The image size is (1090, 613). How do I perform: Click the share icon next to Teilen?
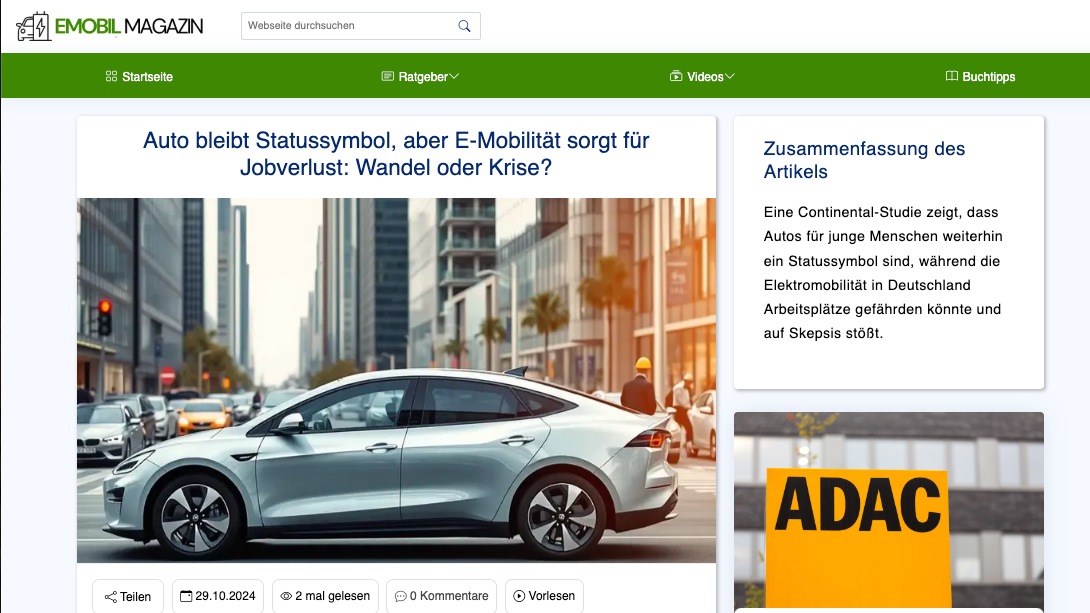pos(110,596)
